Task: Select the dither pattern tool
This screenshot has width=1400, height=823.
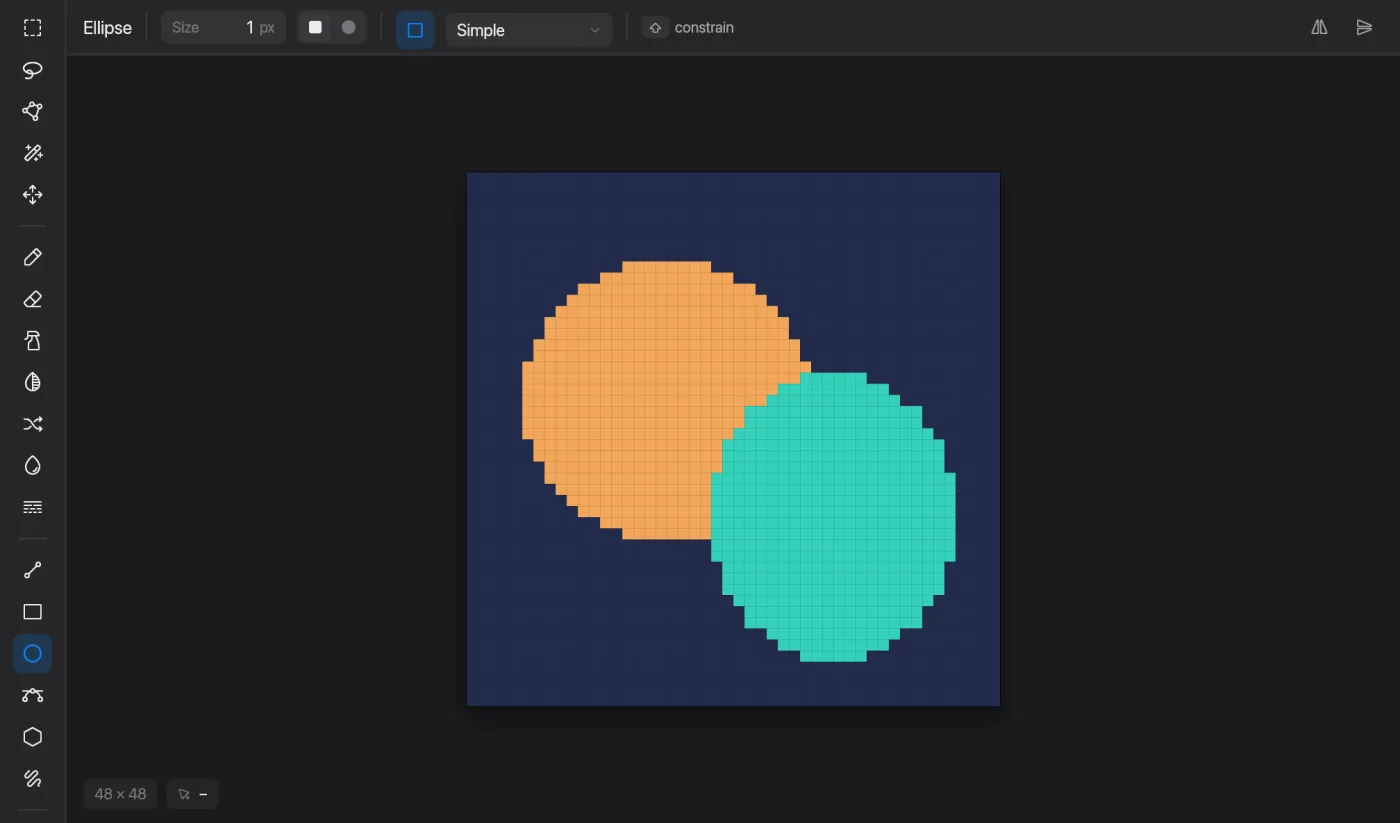Action: click(x=33, y=507)
